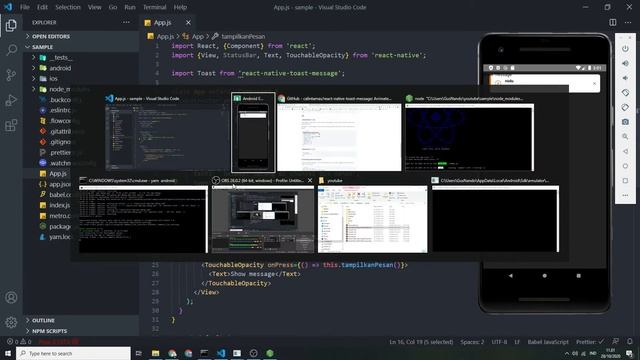The width and height of the screenshot is (640, 360).
Task: Activate emulator zoom mode
Action: tap(625, 137)
